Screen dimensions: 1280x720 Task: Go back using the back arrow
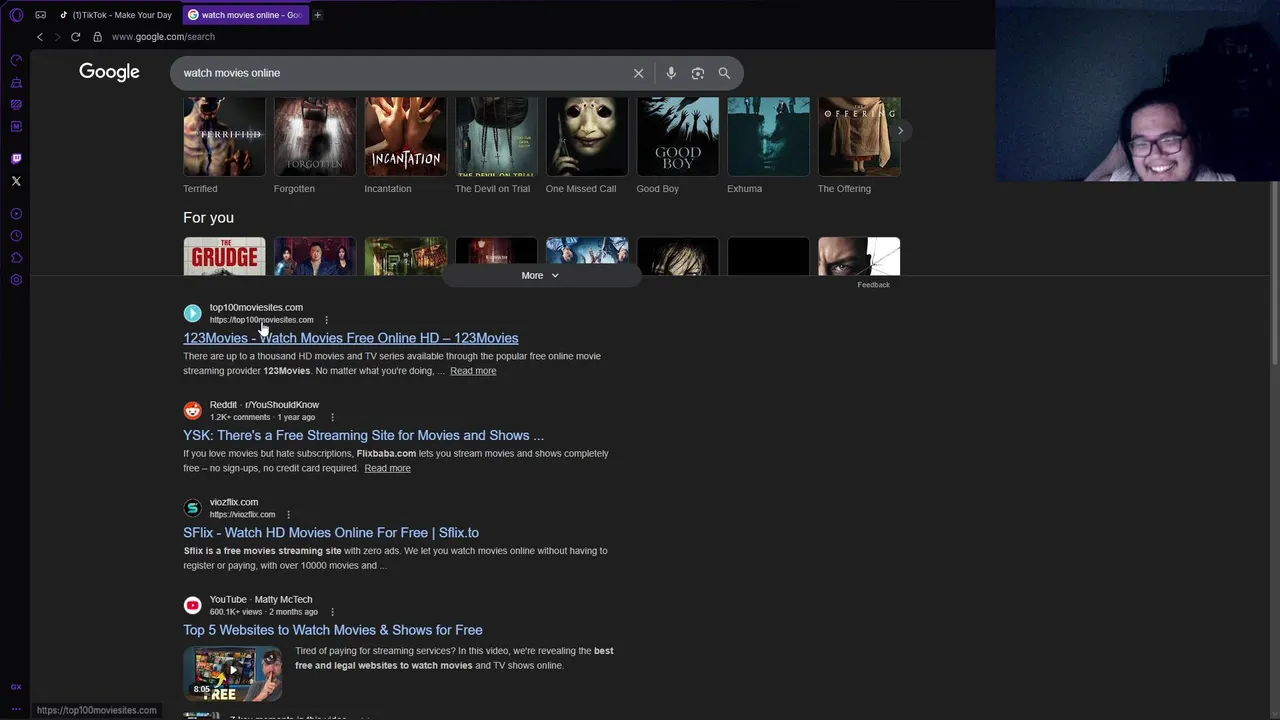(40, 37)
